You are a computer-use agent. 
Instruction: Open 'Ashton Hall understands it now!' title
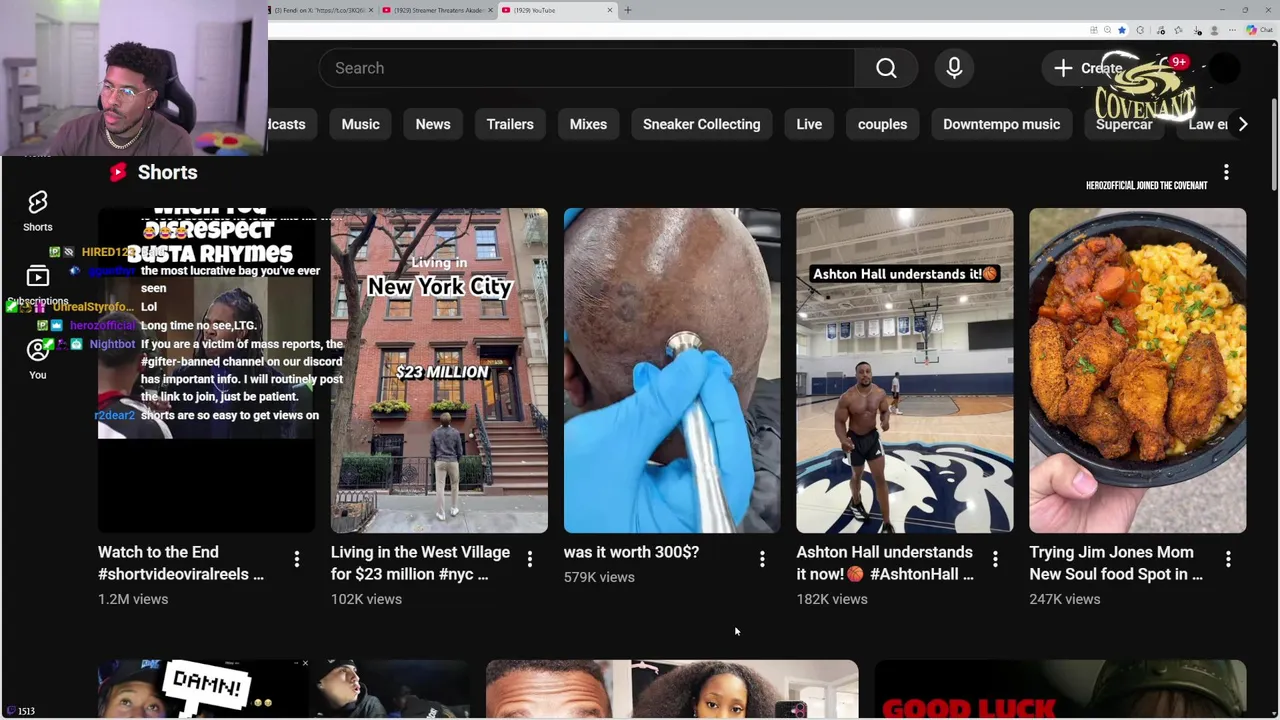(x=885, y=563)
